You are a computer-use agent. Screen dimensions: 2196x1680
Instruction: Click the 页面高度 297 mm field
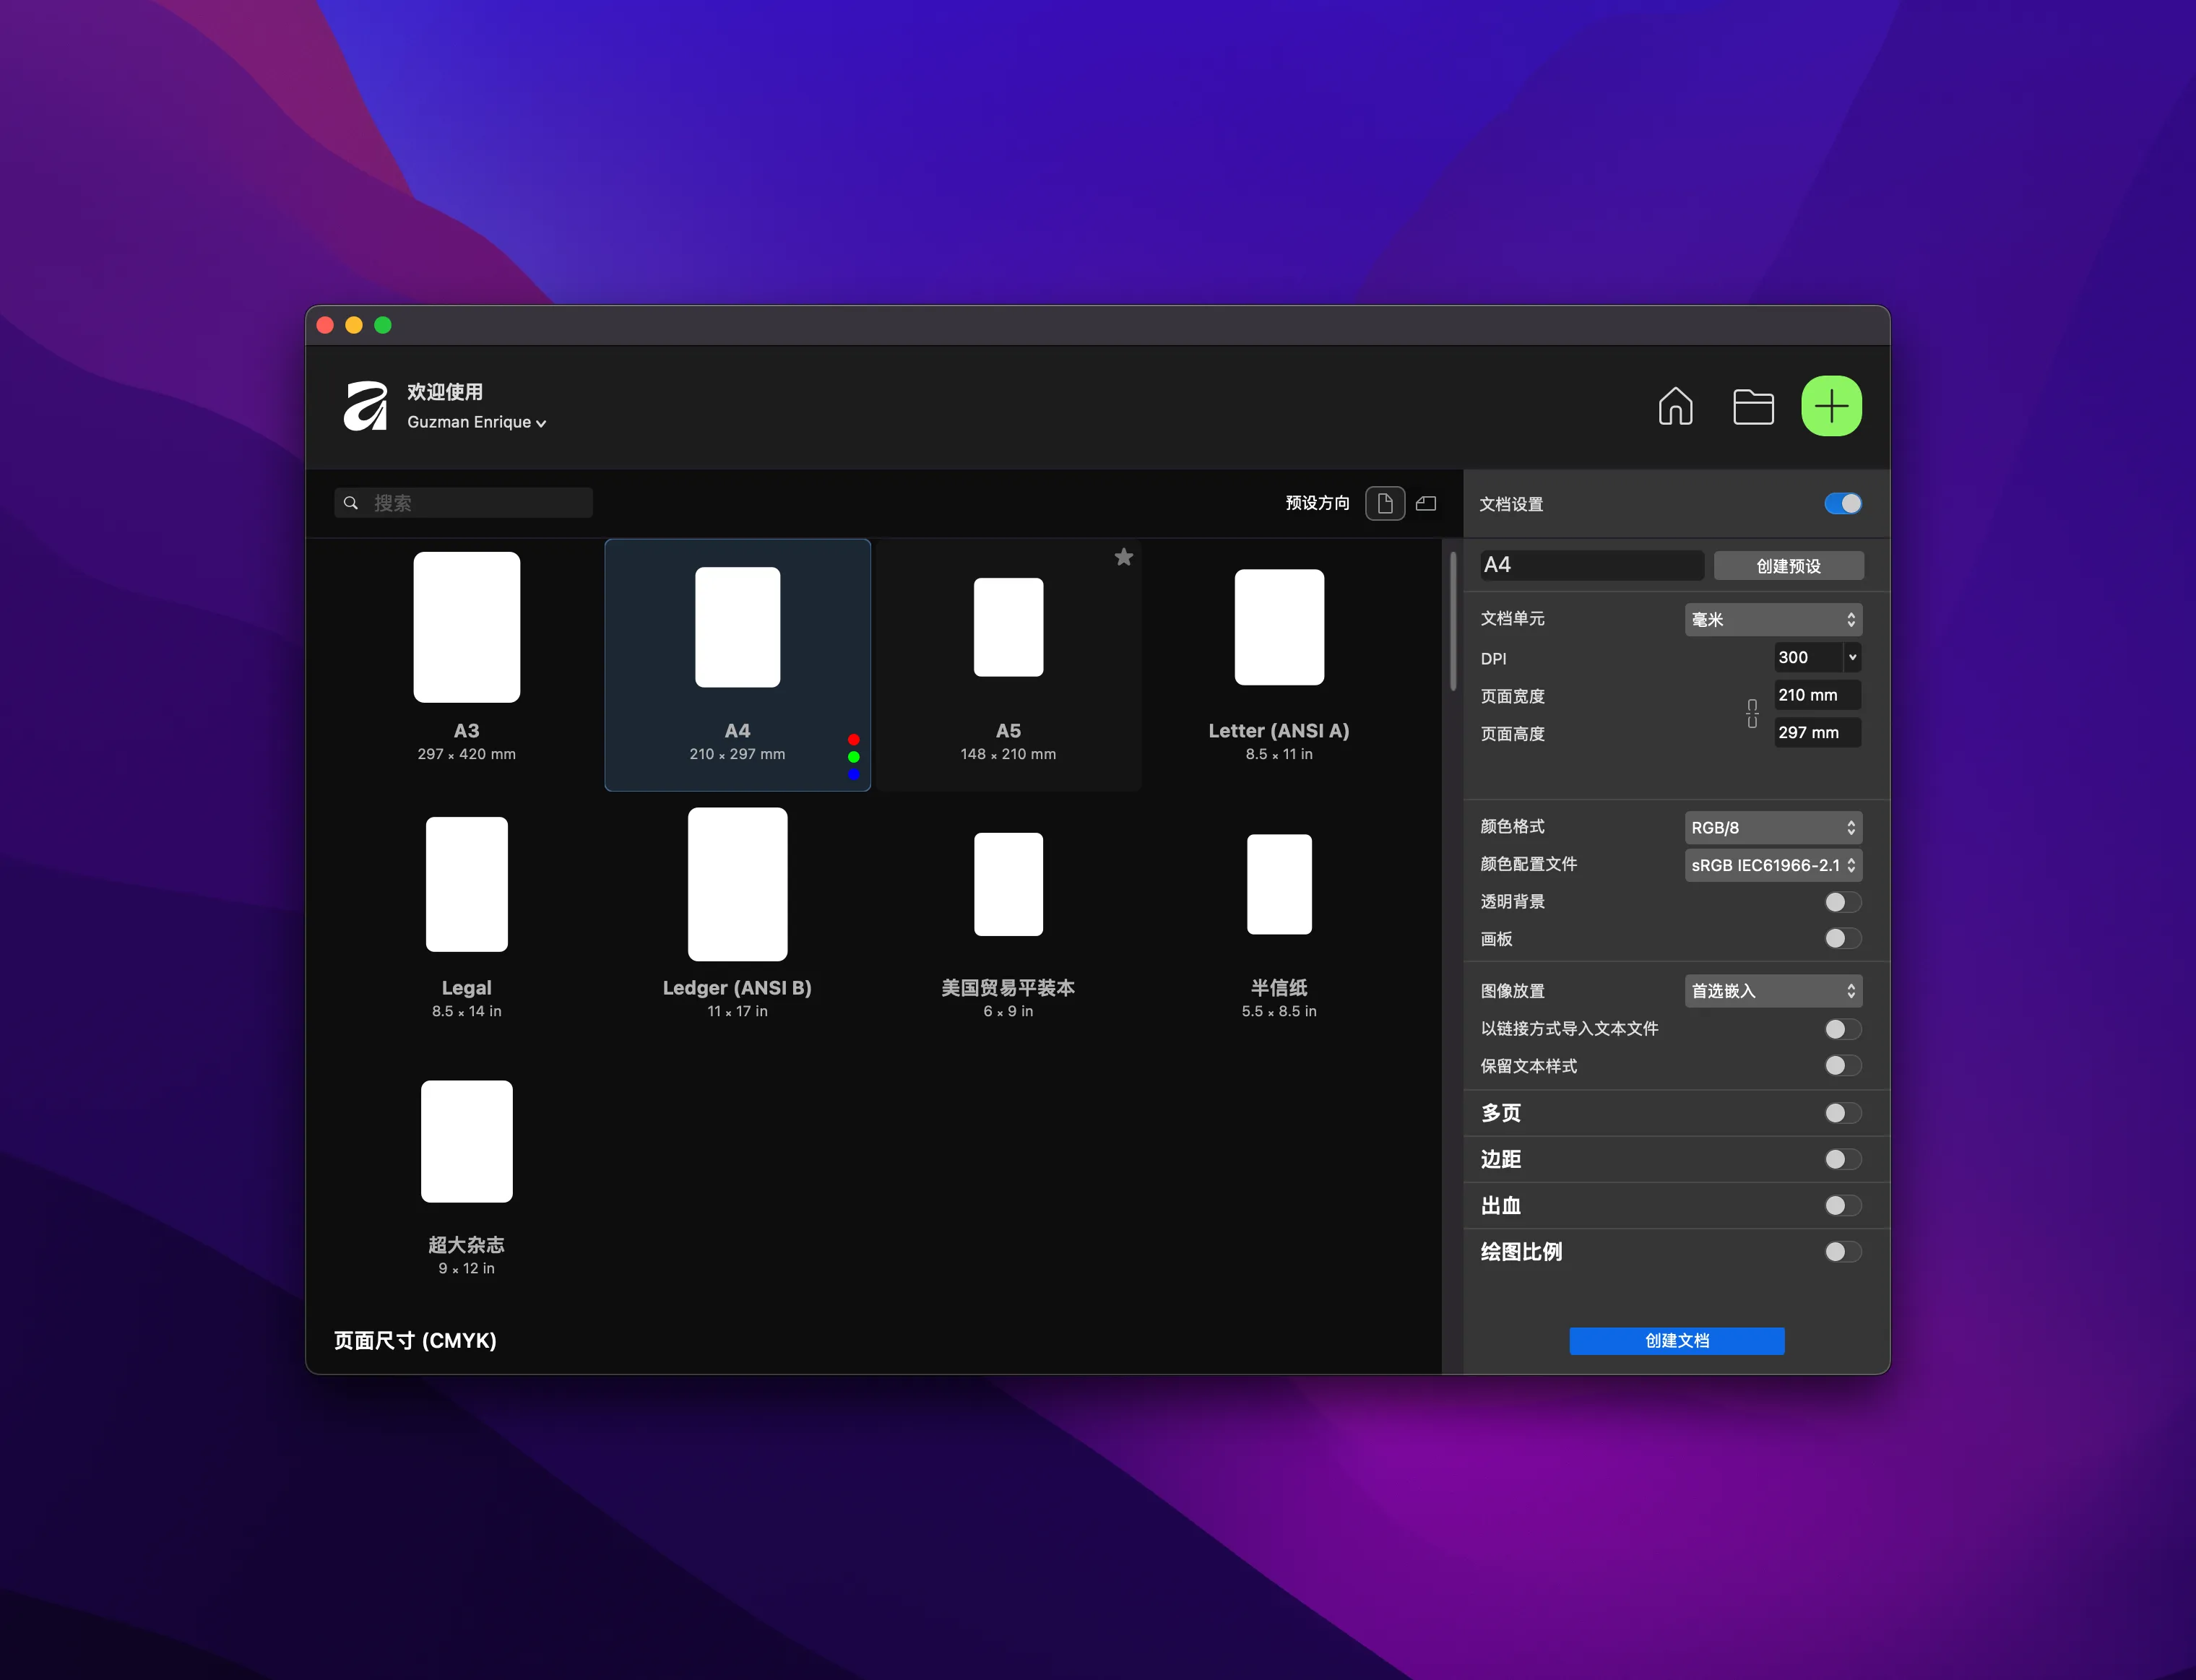click(1817, 732)
